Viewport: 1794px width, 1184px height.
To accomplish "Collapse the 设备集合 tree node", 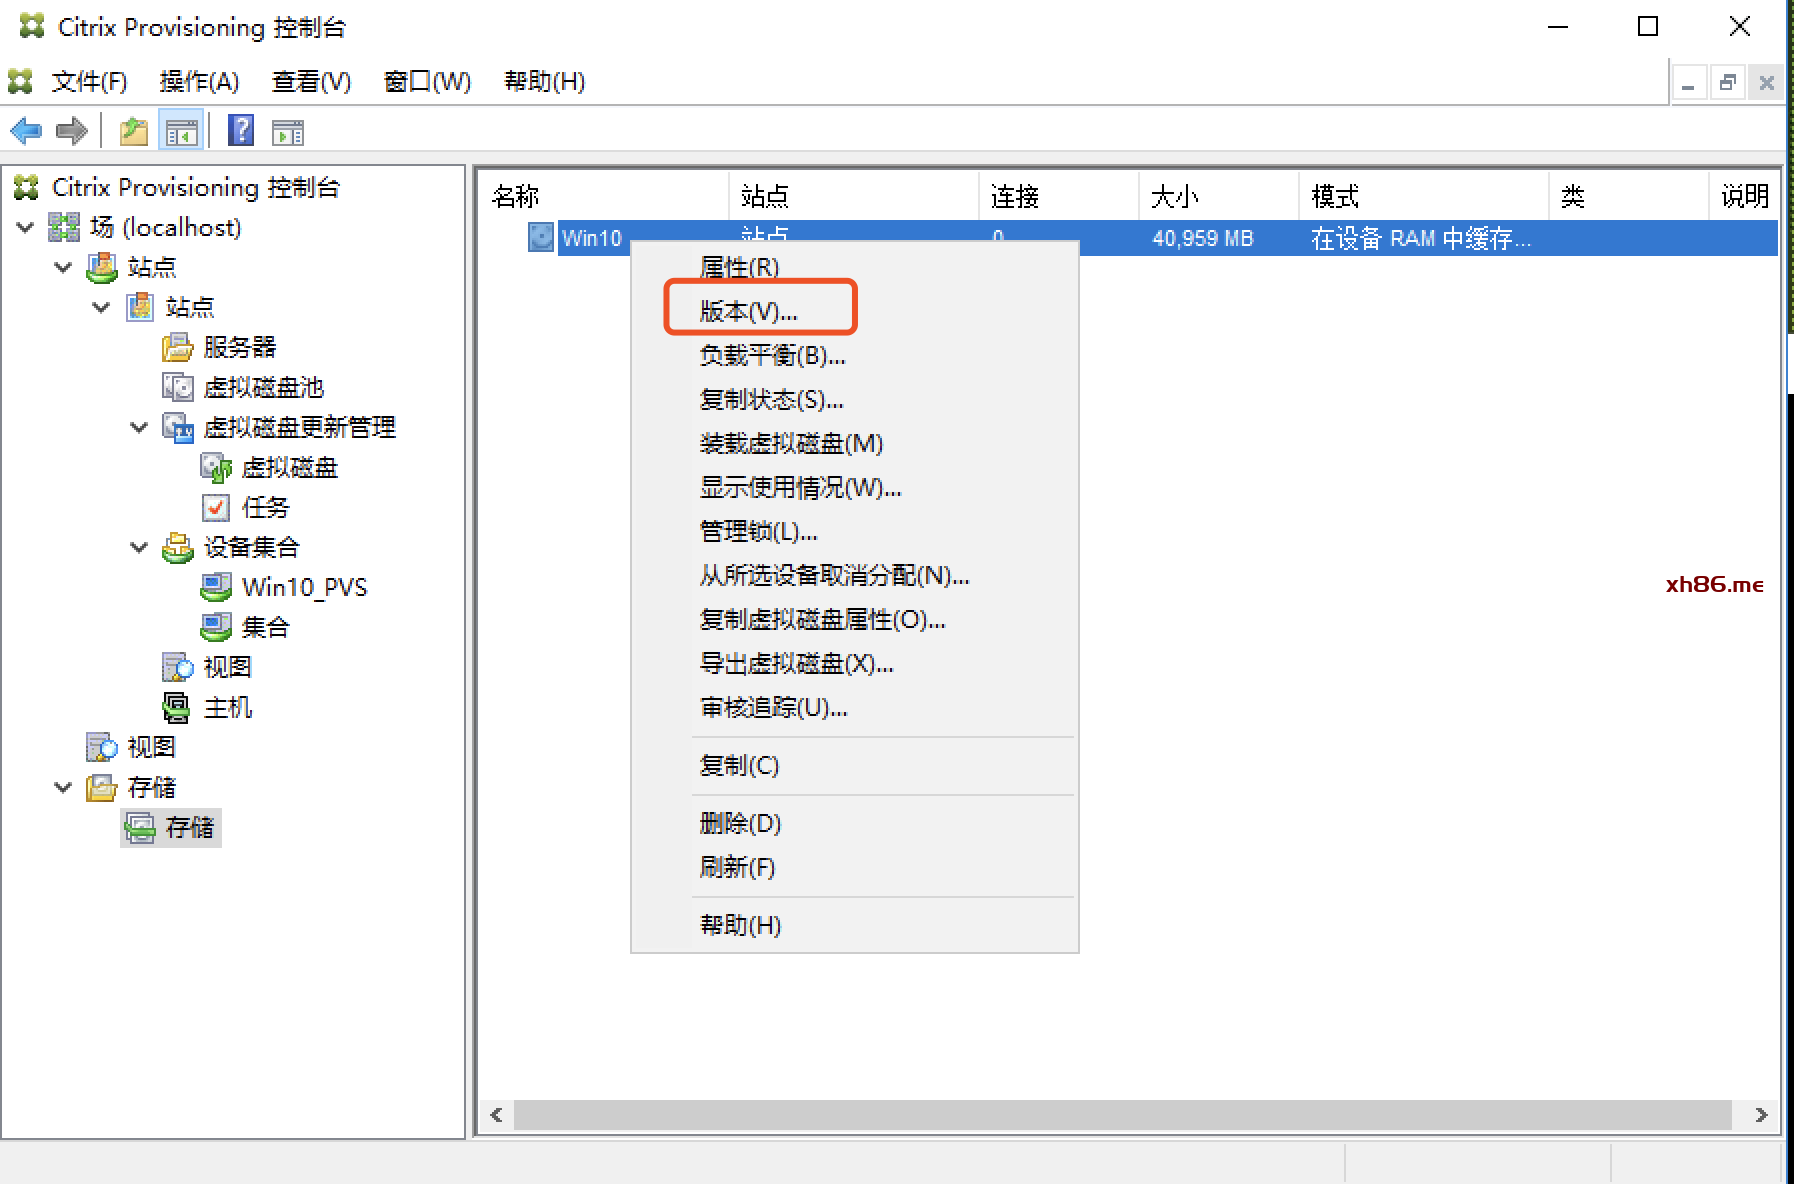I will [x=139, y=547].
